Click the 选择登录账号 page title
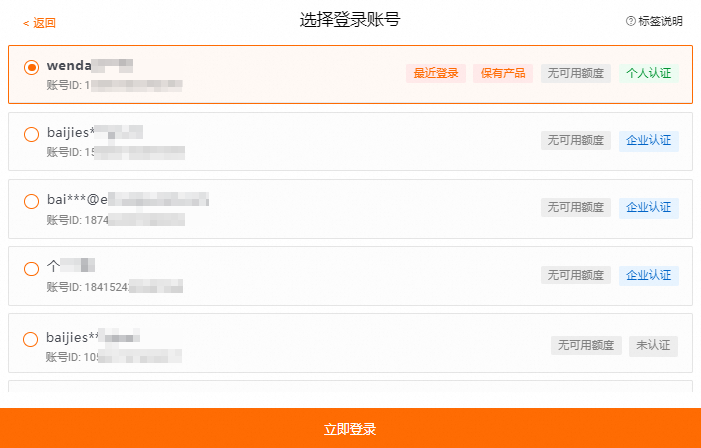This screenshot has height=448, width=701. coord(350,20)
